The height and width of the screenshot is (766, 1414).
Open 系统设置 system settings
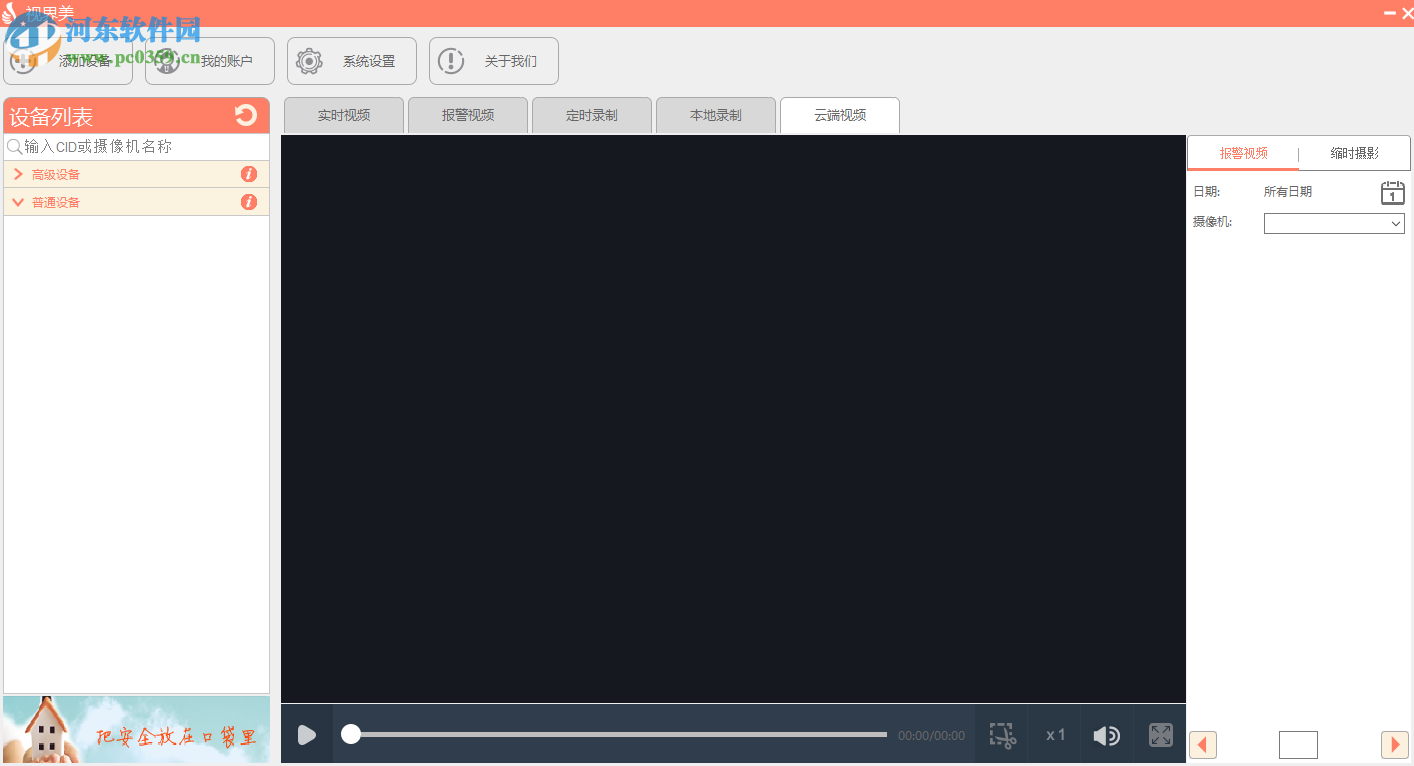click(352, 61)
